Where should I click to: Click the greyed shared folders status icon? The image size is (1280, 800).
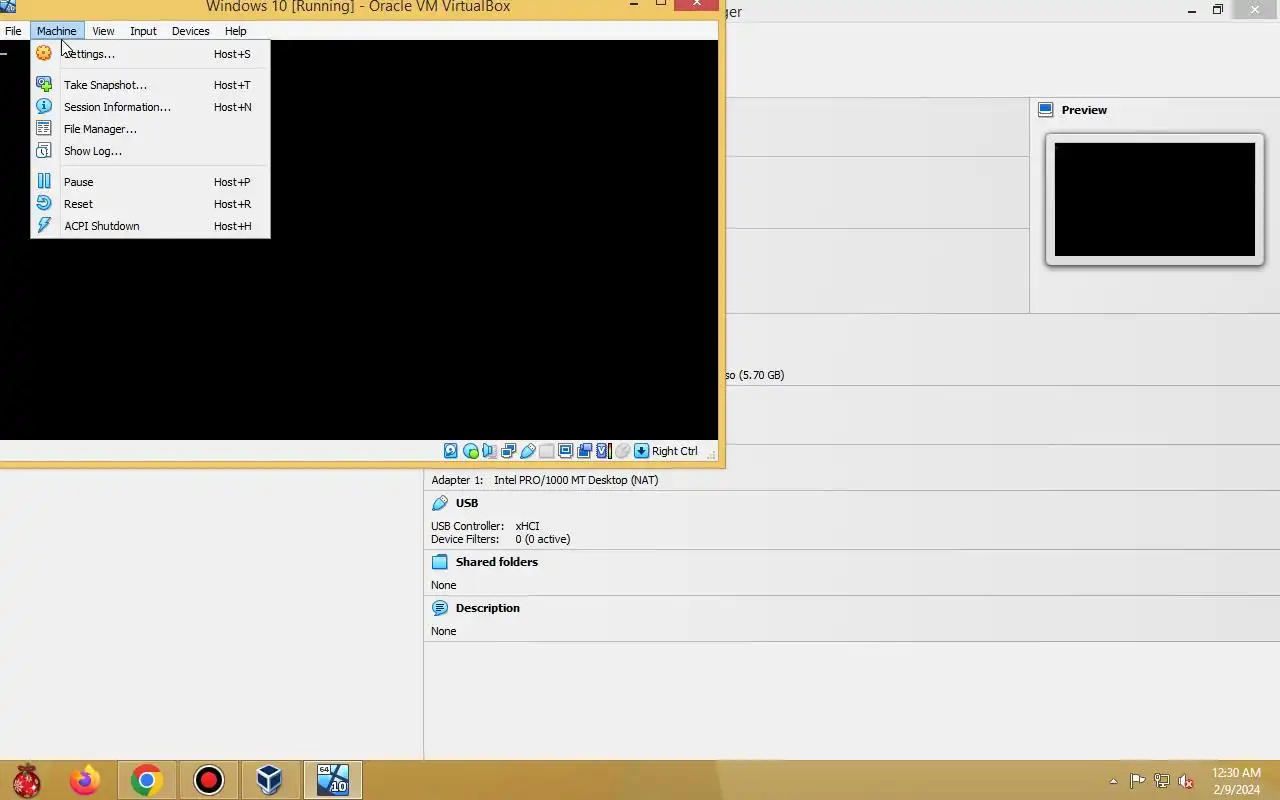547,451
